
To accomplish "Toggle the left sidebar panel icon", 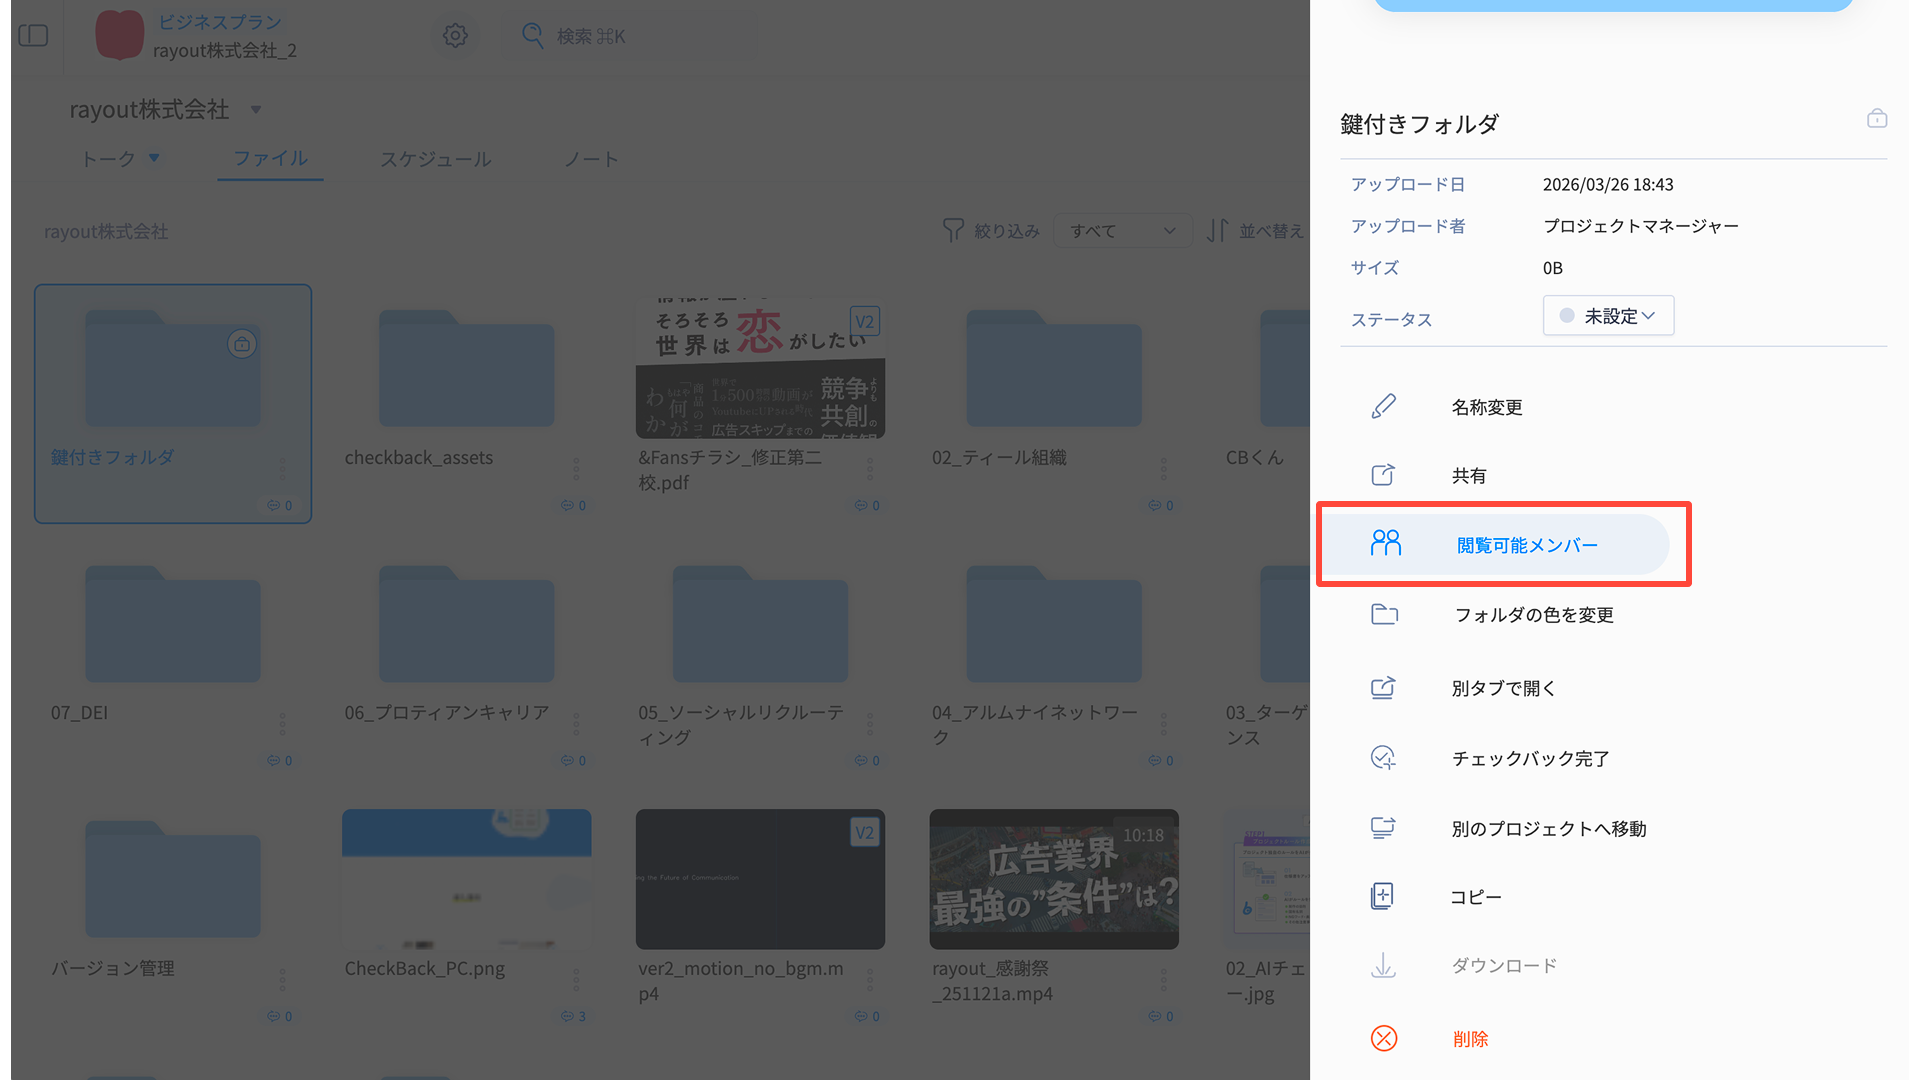I will (x=33, y=36).
